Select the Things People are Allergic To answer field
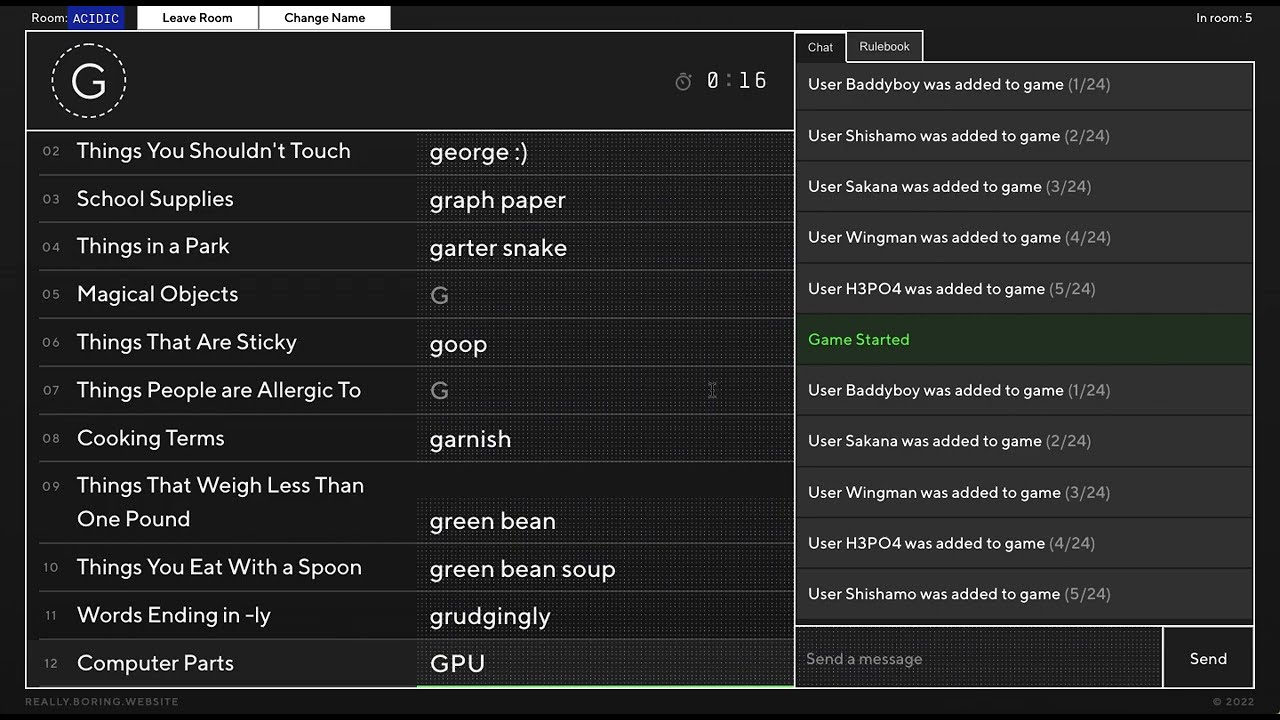1280x720 pixels. pyautogui.click(x=604, y=391)
